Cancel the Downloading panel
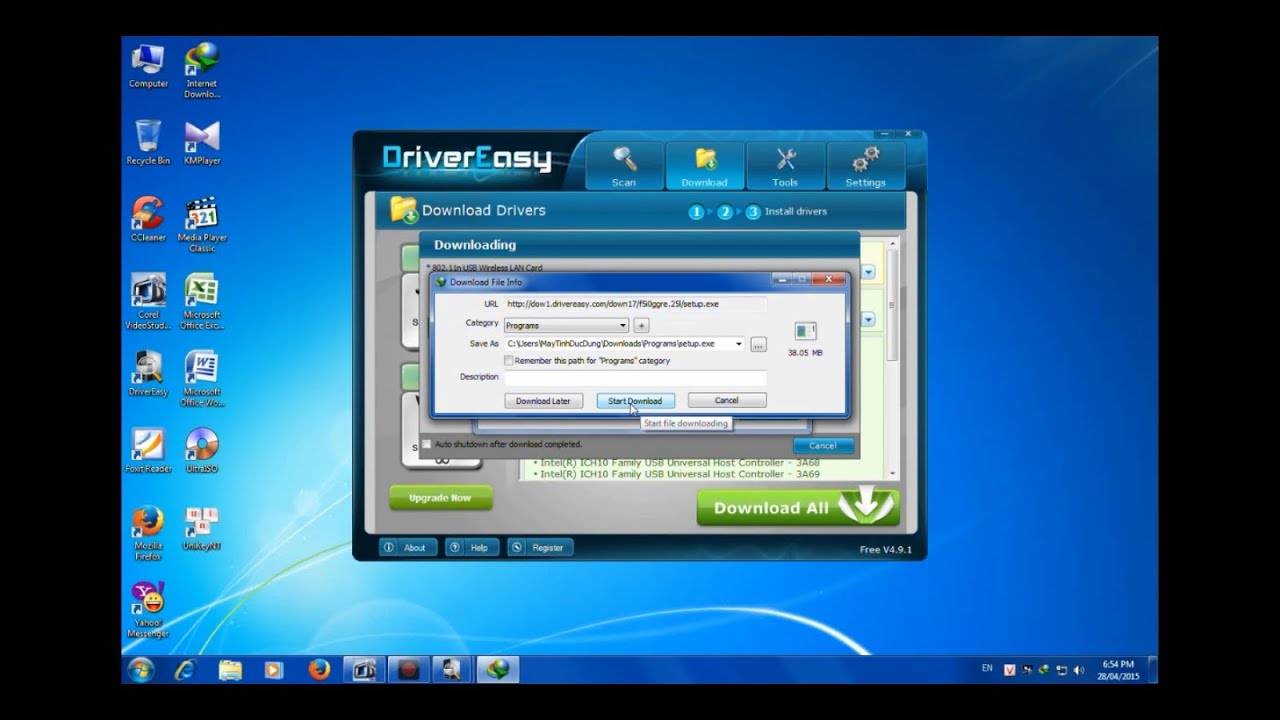Screen dimensions: 1280x720 (823, 445)
